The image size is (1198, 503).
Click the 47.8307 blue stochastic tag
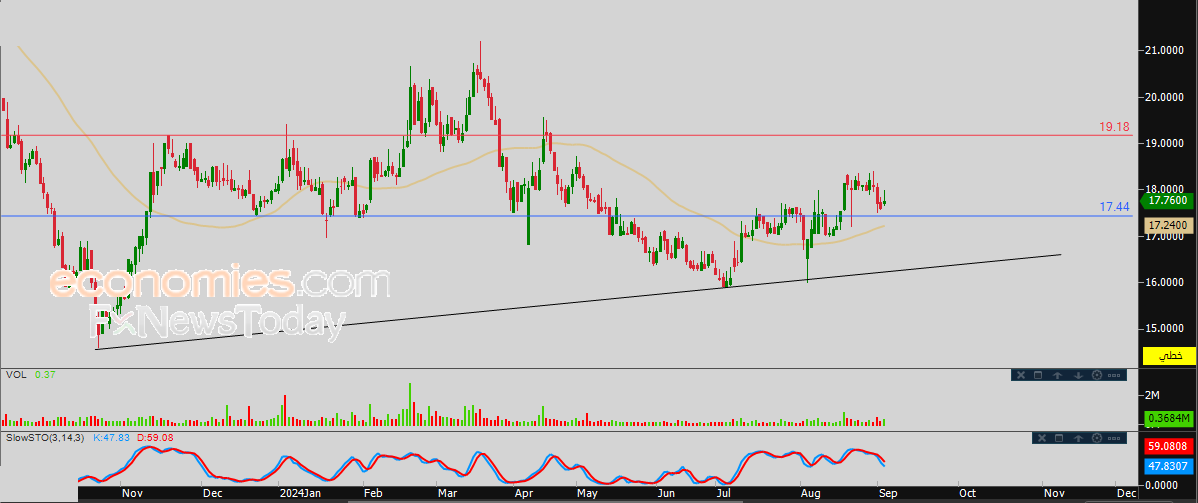click(1170, 464)
